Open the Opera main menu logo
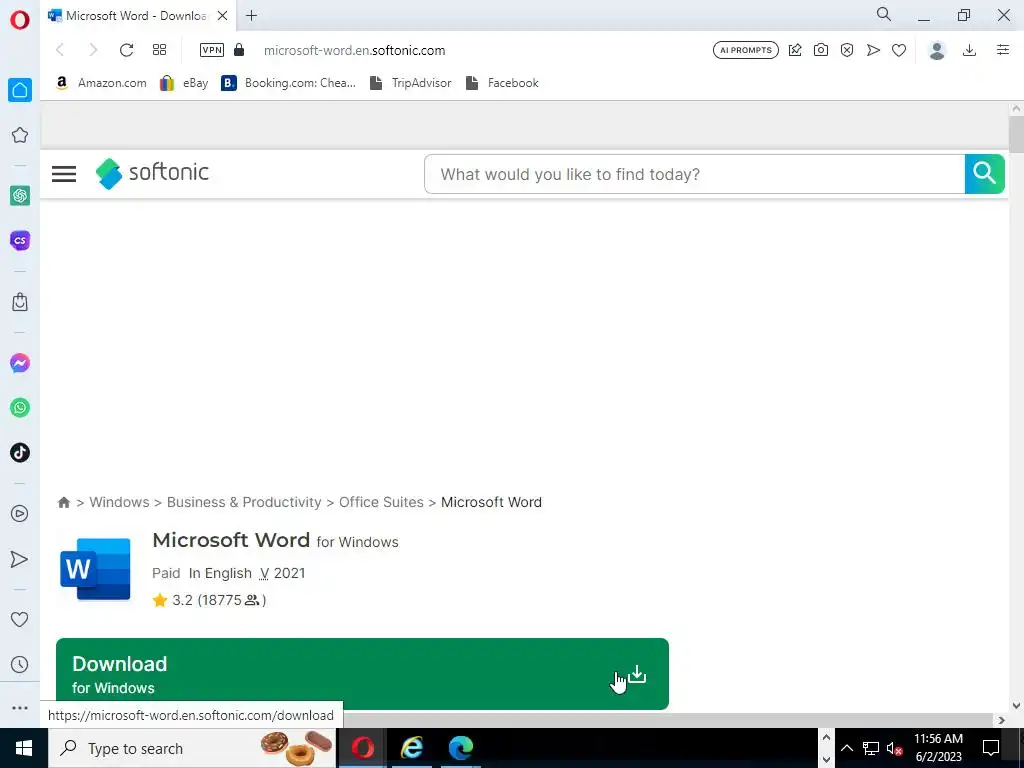 [x=20, y=20]
